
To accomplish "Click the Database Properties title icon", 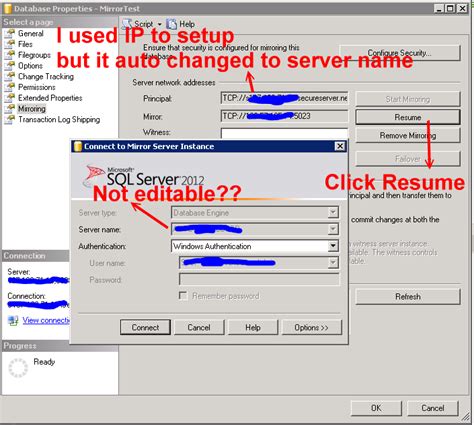I will pos(7,8).
